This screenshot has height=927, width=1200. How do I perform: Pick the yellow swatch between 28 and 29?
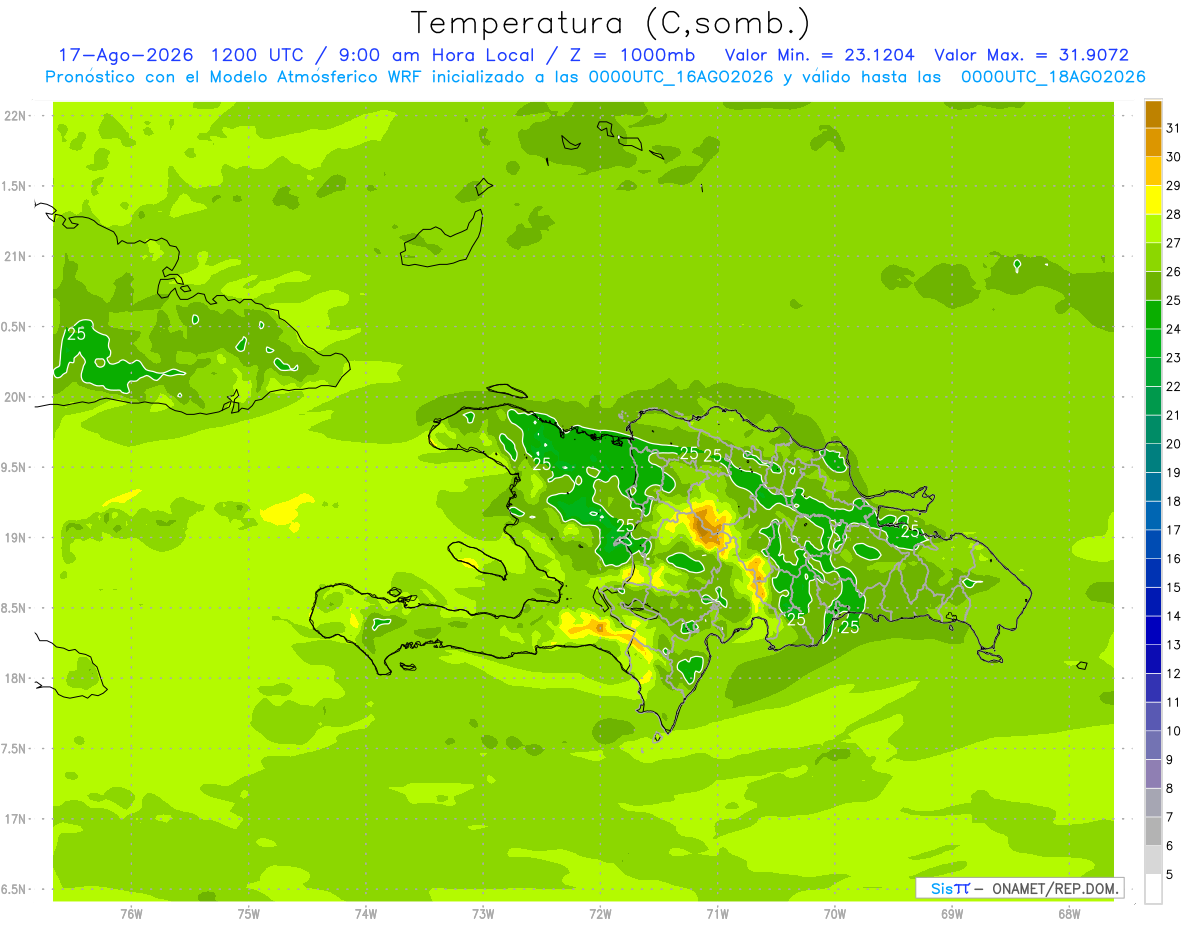click(1153, 200)
